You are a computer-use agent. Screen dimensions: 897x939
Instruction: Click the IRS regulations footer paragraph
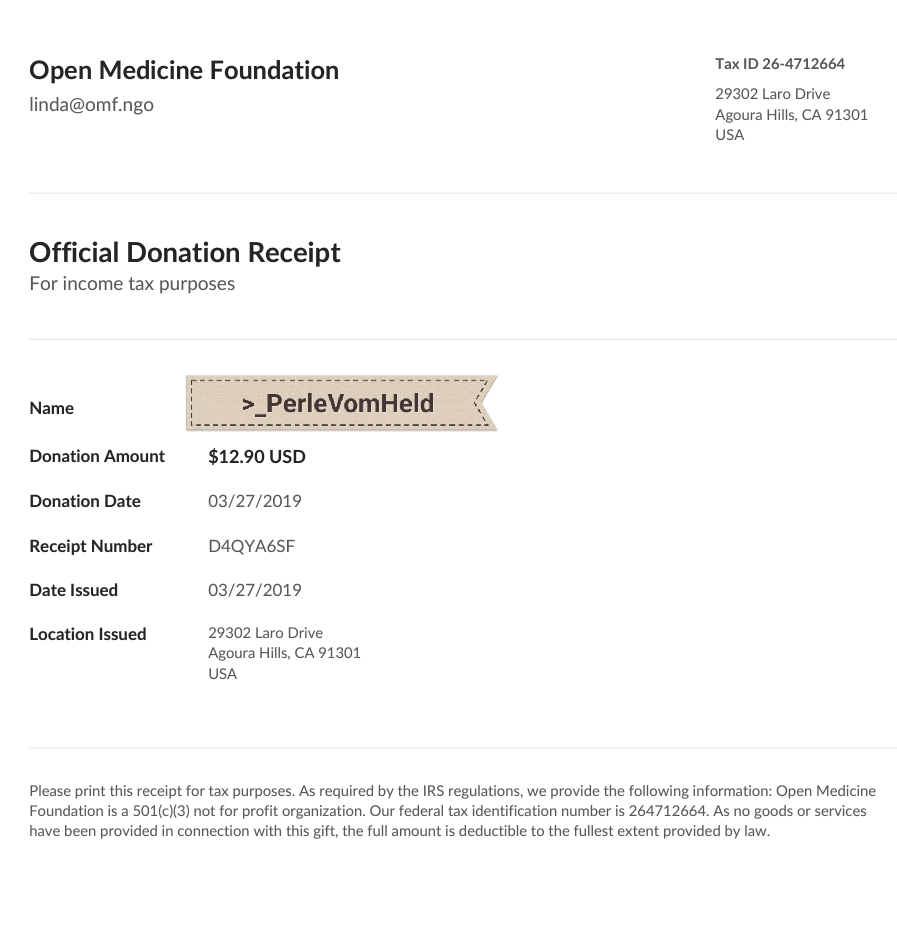(x=453, y=811)
